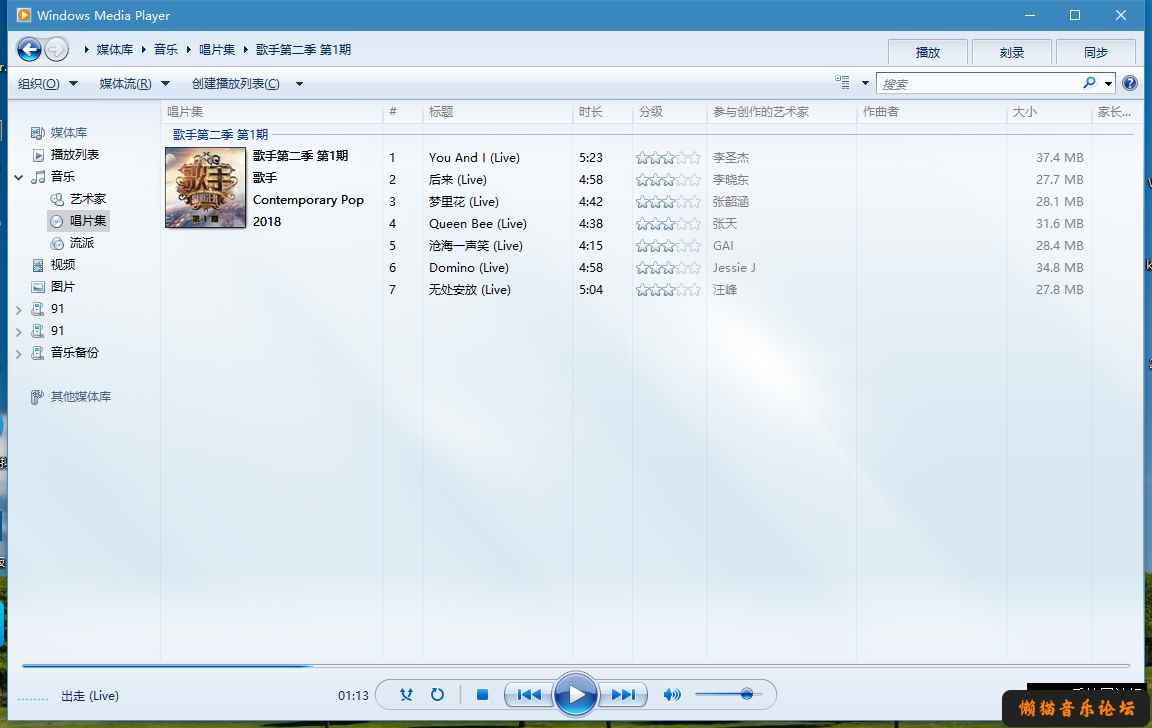Open 播放列表 in the sidebar
Screen dimensions: 1152x728
[x=74, y=155]
